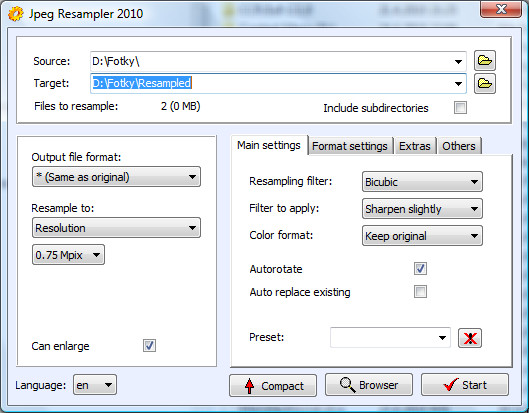Browse for source folder icon

tap(485, 61)
